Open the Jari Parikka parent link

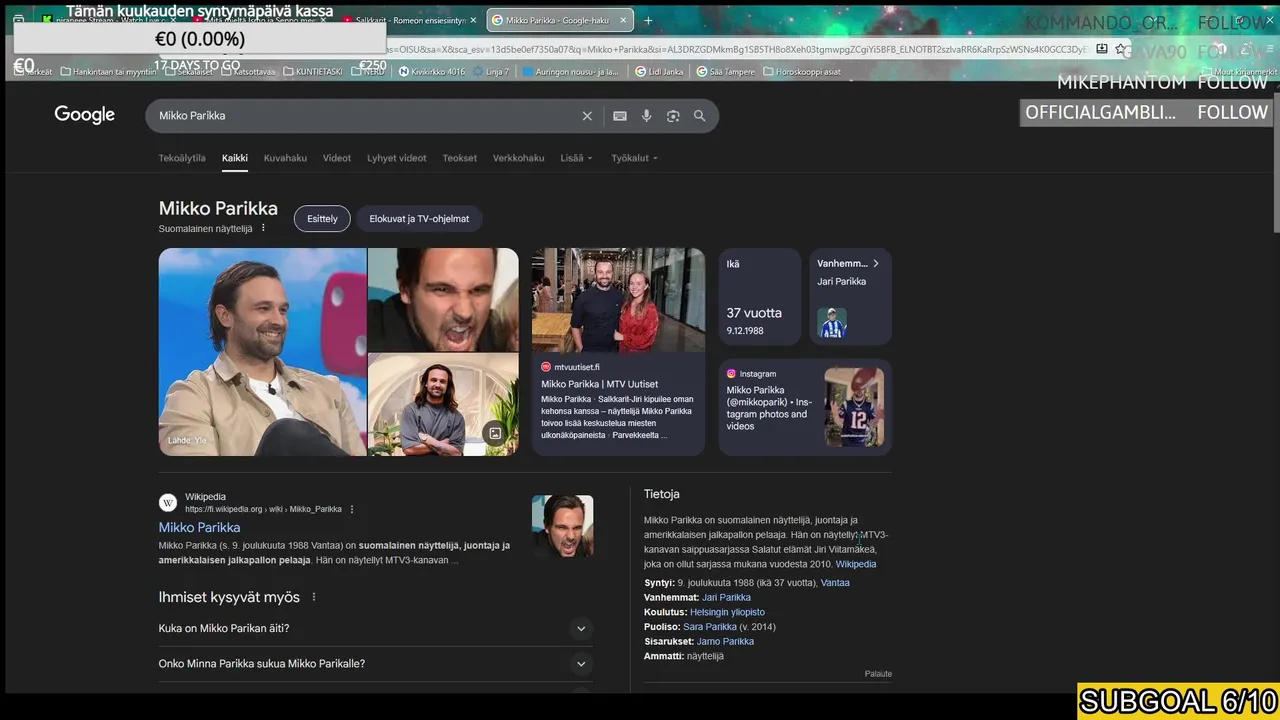(726, 598)
